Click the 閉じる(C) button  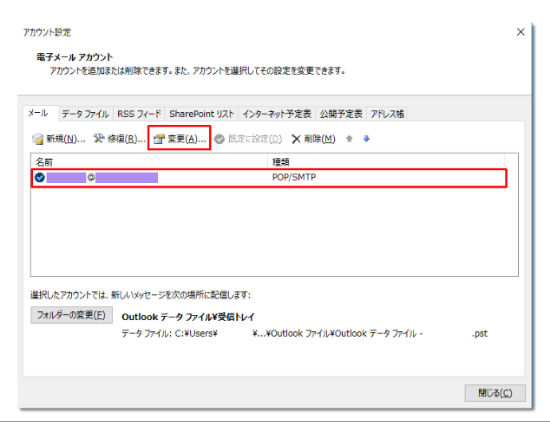495,393
